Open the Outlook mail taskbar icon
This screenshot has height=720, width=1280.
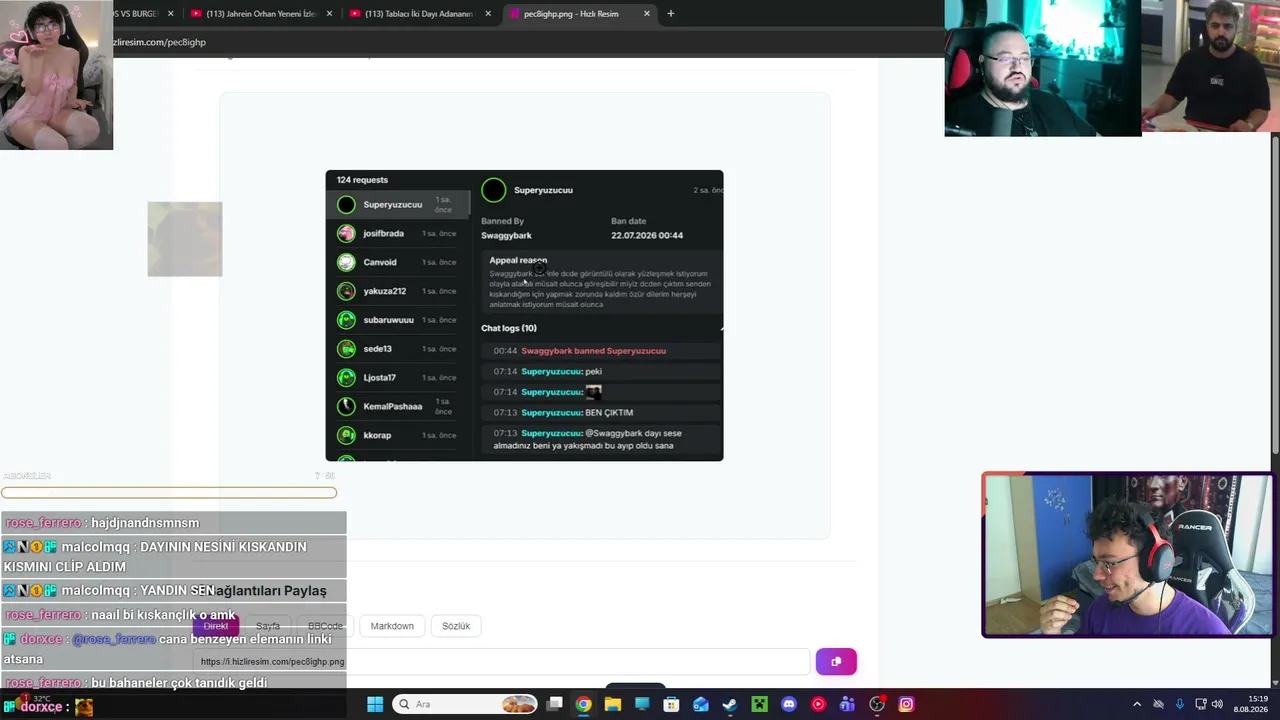tap(701, 704)
